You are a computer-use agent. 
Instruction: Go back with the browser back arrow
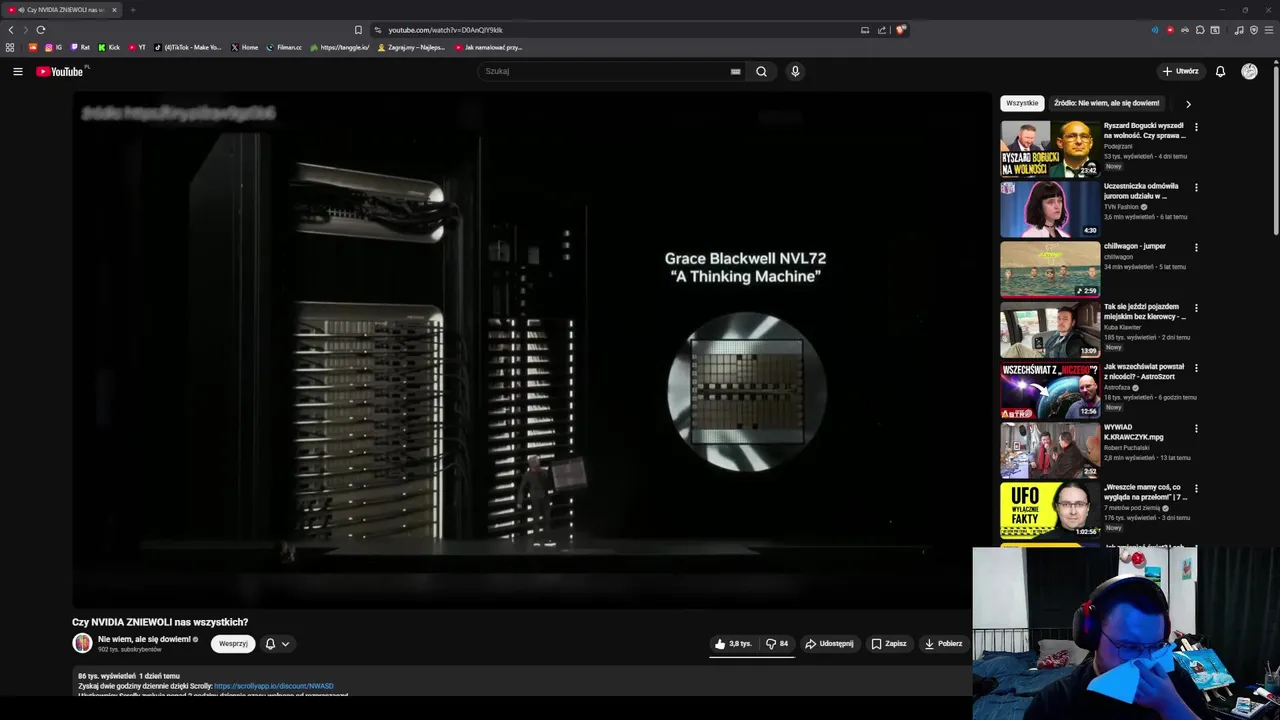(11, 30)
